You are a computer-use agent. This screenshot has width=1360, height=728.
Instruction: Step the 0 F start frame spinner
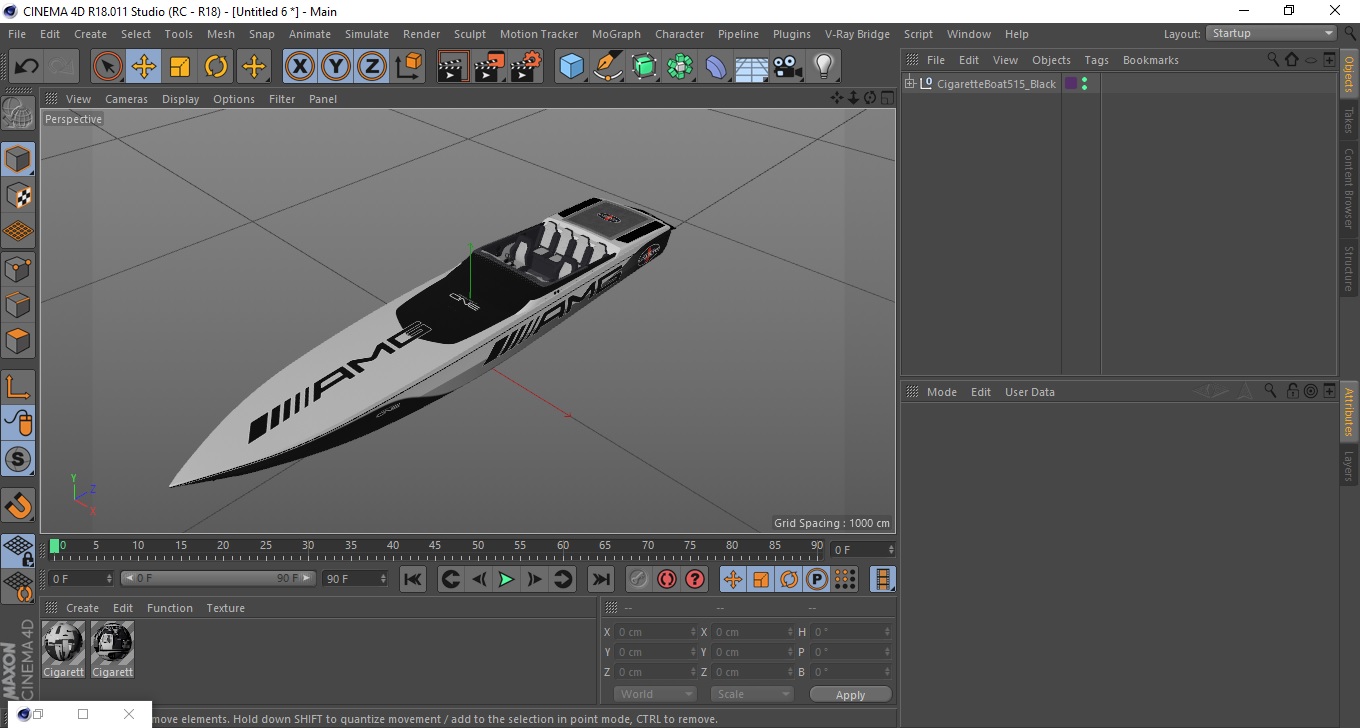[x=109, y=579]
